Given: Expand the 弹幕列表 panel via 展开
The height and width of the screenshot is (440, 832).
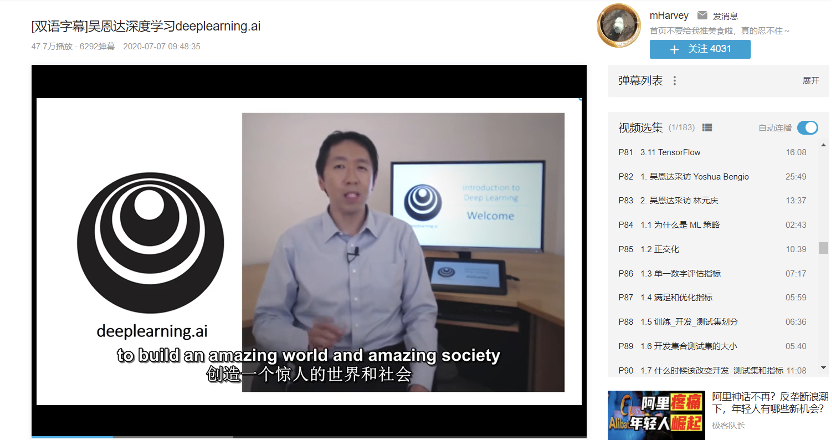Looking at the screenshot, I should pyautogui.click(x=810, y=81).
